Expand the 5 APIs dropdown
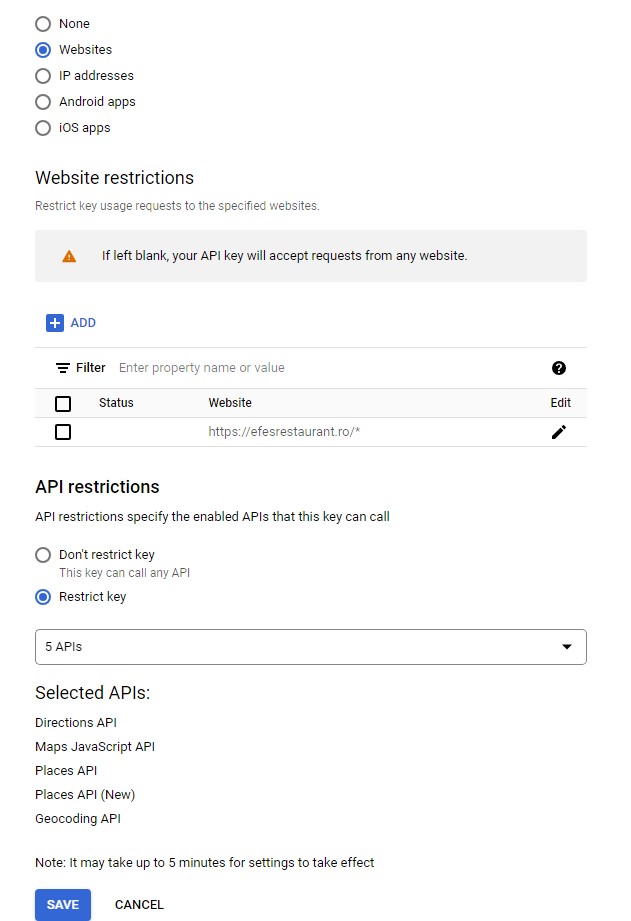631x921 pixels. (x=311, y=647)
